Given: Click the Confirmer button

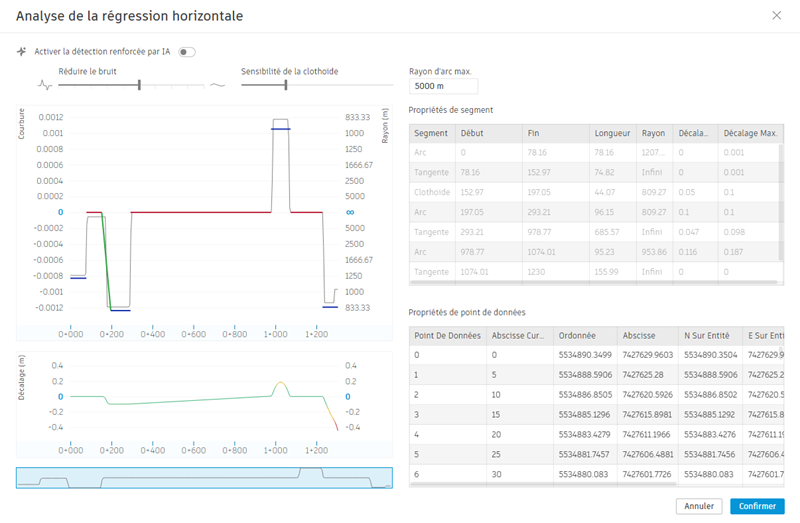Looking at the screenshot, I should coord(757,506).
